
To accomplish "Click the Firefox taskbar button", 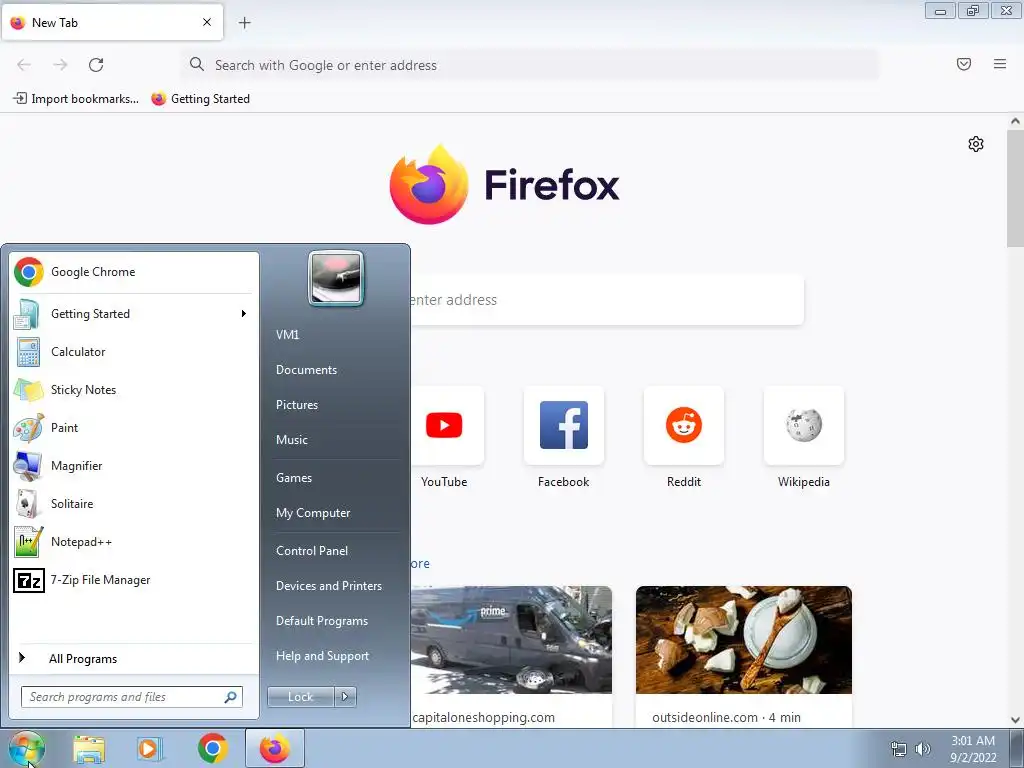I will pyautogui.click(x=275, y=748).
